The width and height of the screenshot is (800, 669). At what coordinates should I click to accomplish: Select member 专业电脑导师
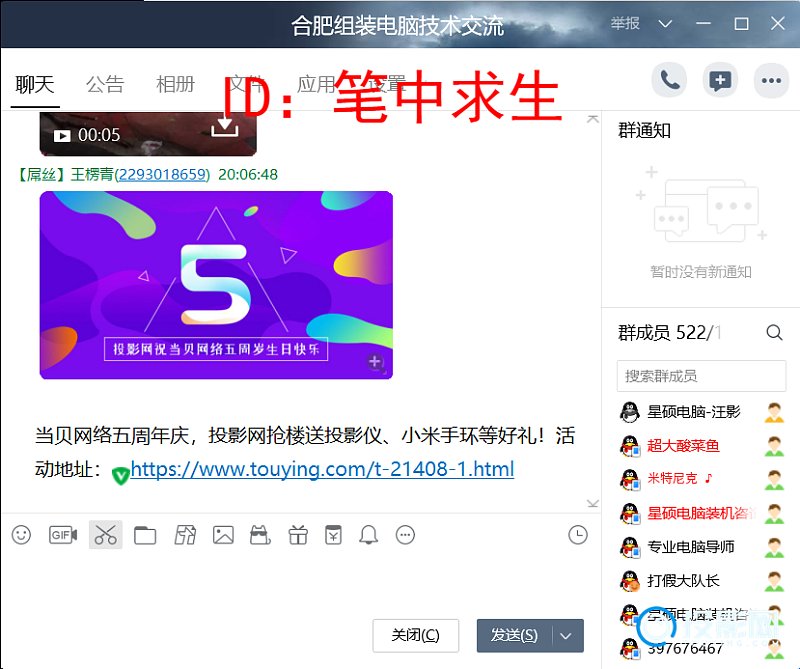691,547
